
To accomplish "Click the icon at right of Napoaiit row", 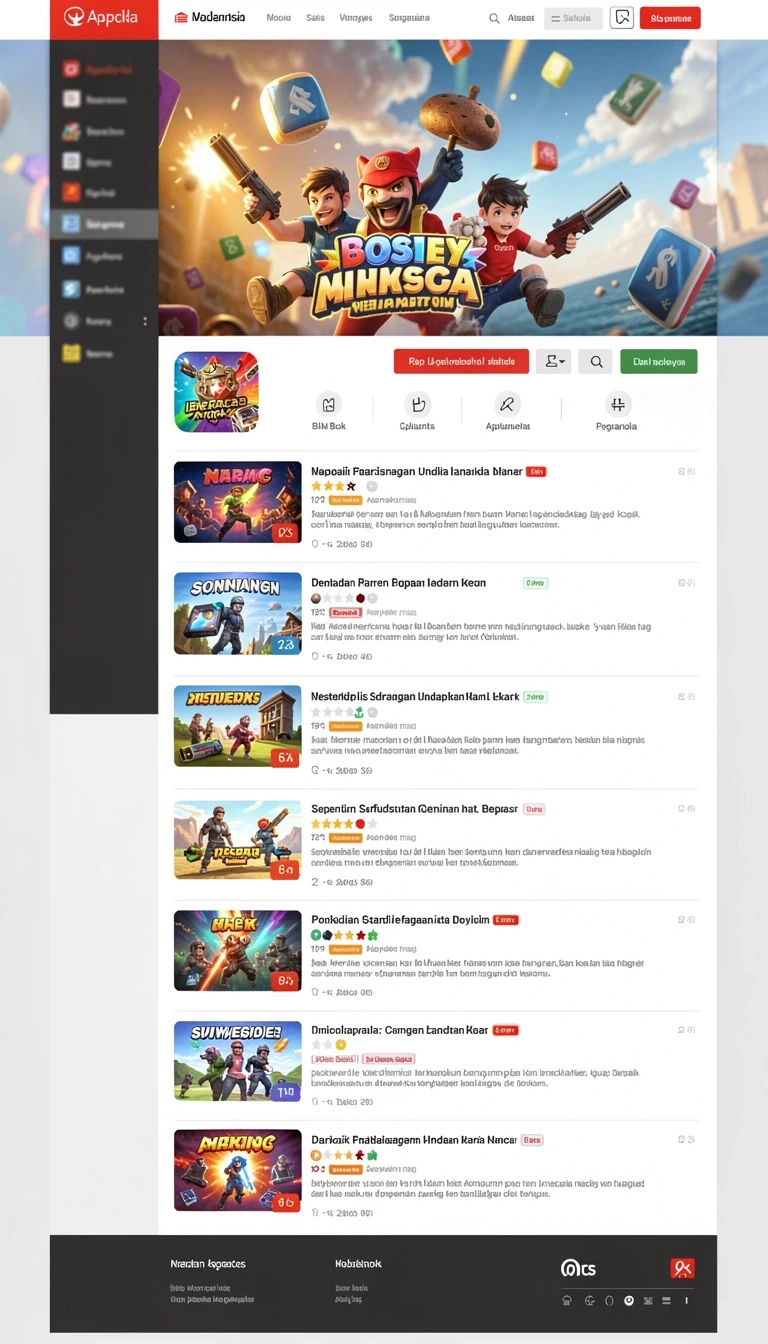I will tap(686, 470).
